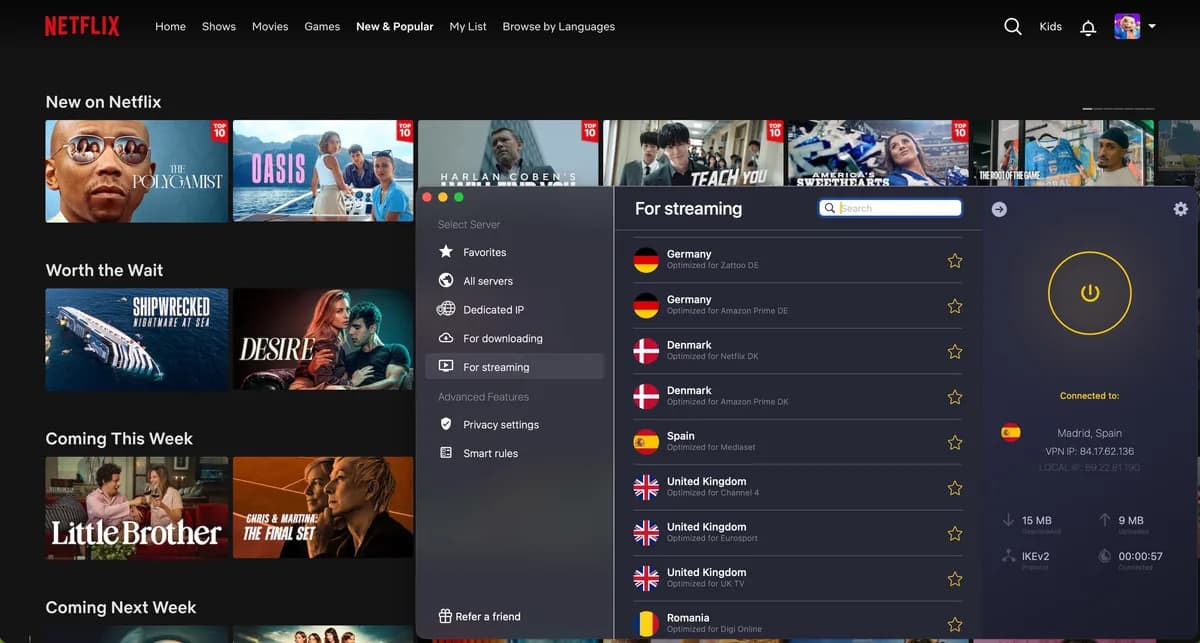
Task: Favorite Denmark Netflix DK star
Action: (955, 351)
